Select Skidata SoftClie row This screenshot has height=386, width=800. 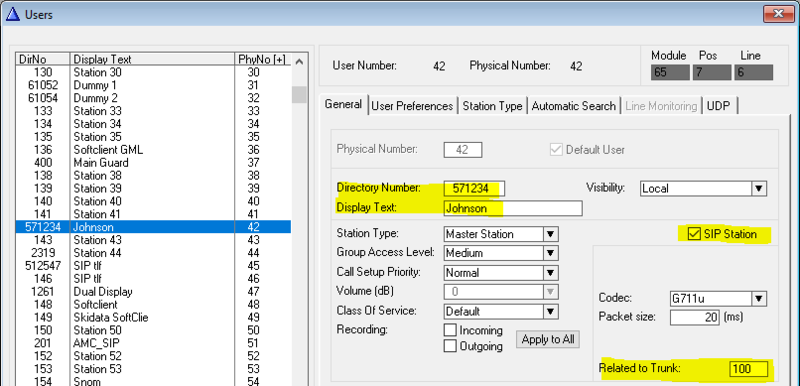click(x=153, y=318)
